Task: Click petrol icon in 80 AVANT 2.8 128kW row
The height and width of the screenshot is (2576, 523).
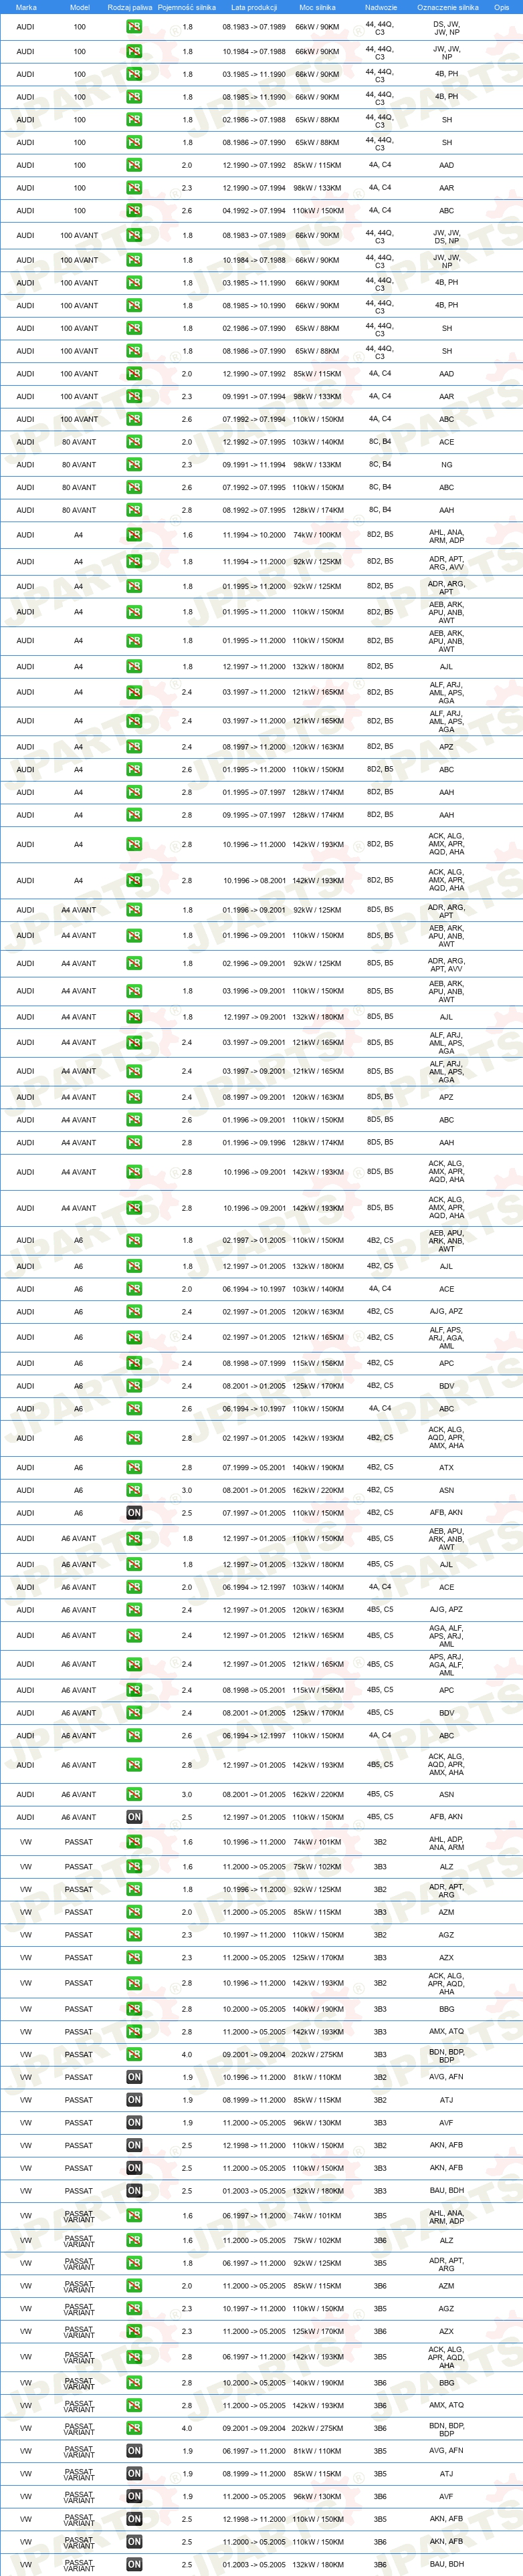Action: click(x=134, y=510)
